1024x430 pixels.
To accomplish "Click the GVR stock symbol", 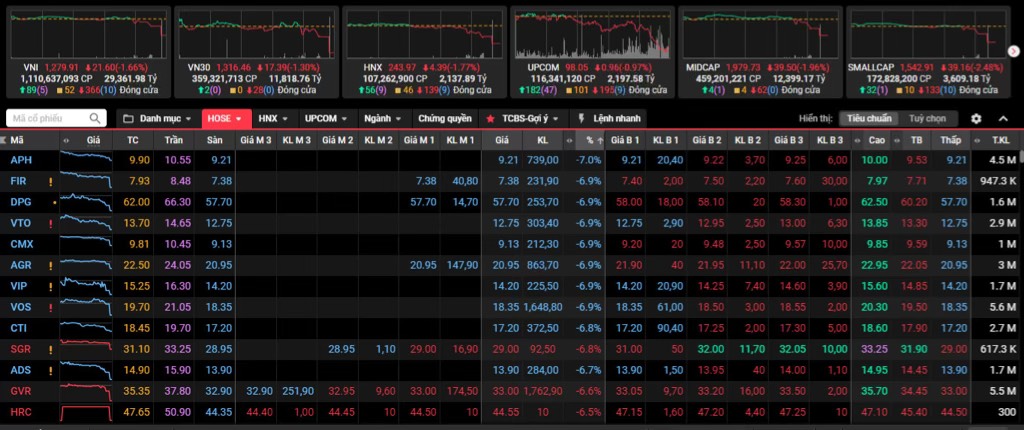I will click(x=21, y=391).
